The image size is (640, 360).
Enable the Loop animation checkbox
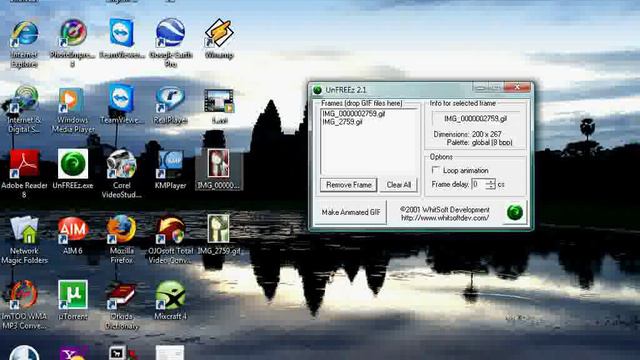point(436,170)
